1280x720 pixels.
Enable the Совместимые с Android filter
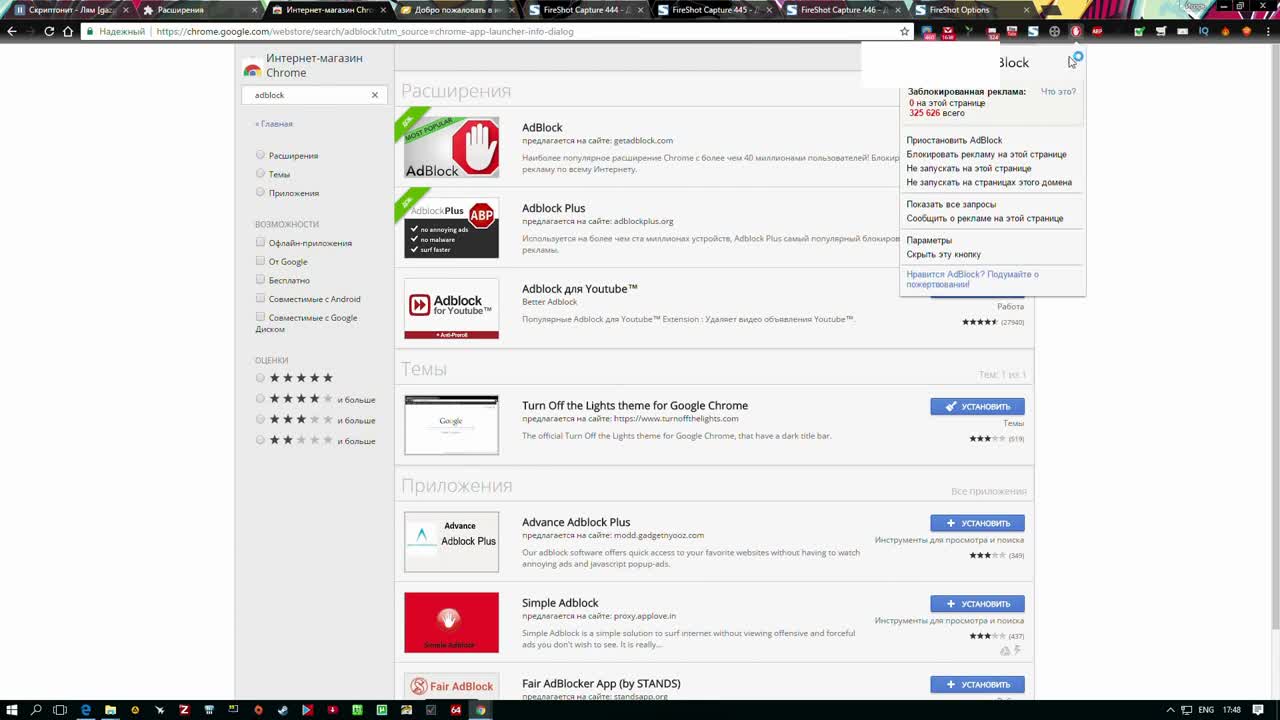coord(260,298)
